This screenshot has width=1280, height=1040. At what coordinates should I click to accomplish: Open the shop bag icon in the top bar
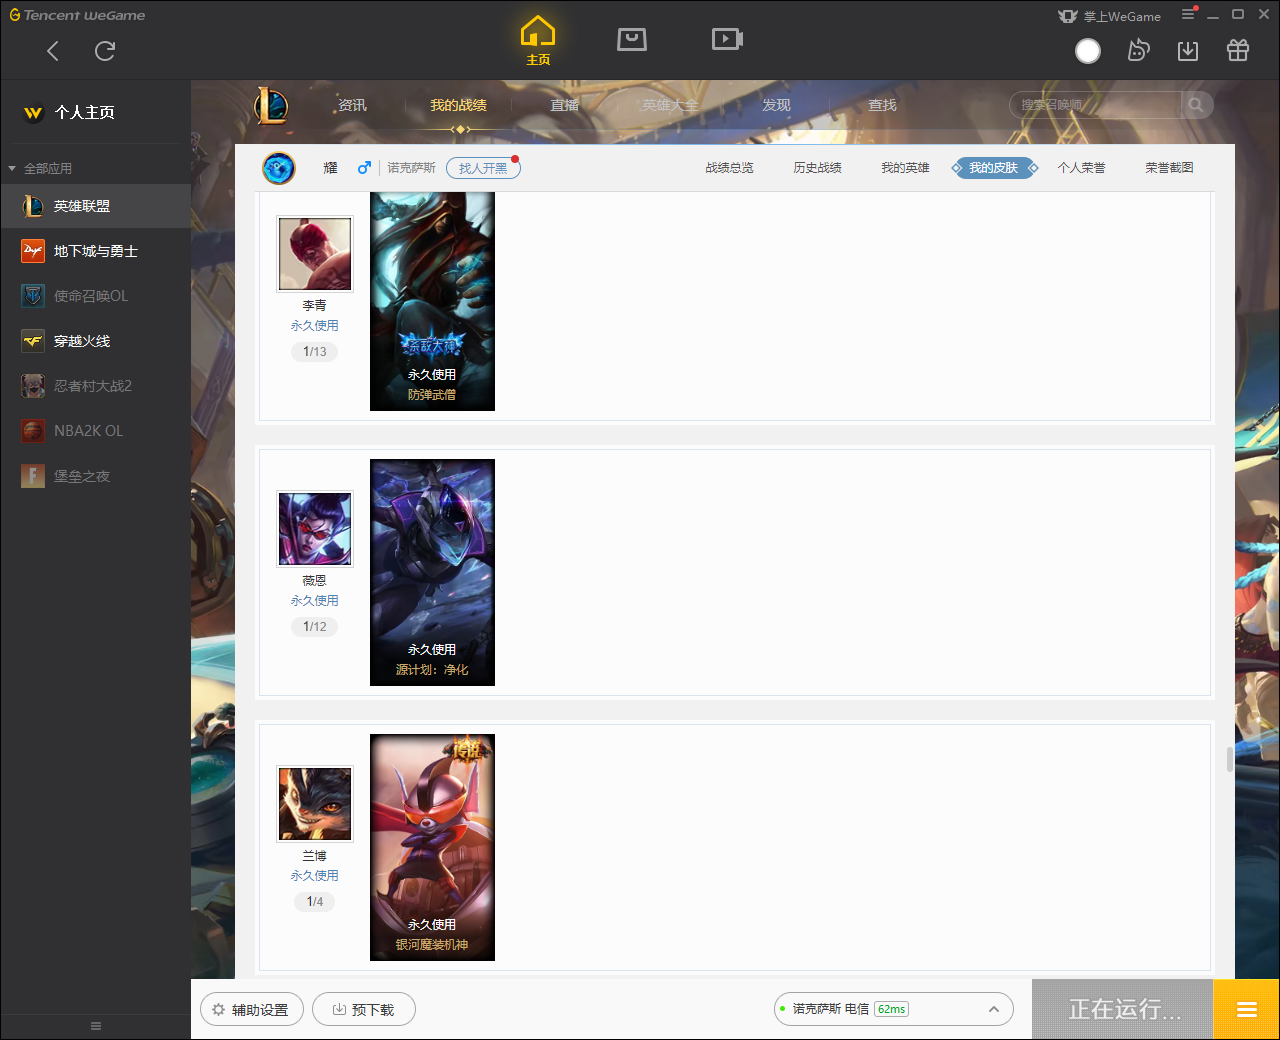coord(632,39)
